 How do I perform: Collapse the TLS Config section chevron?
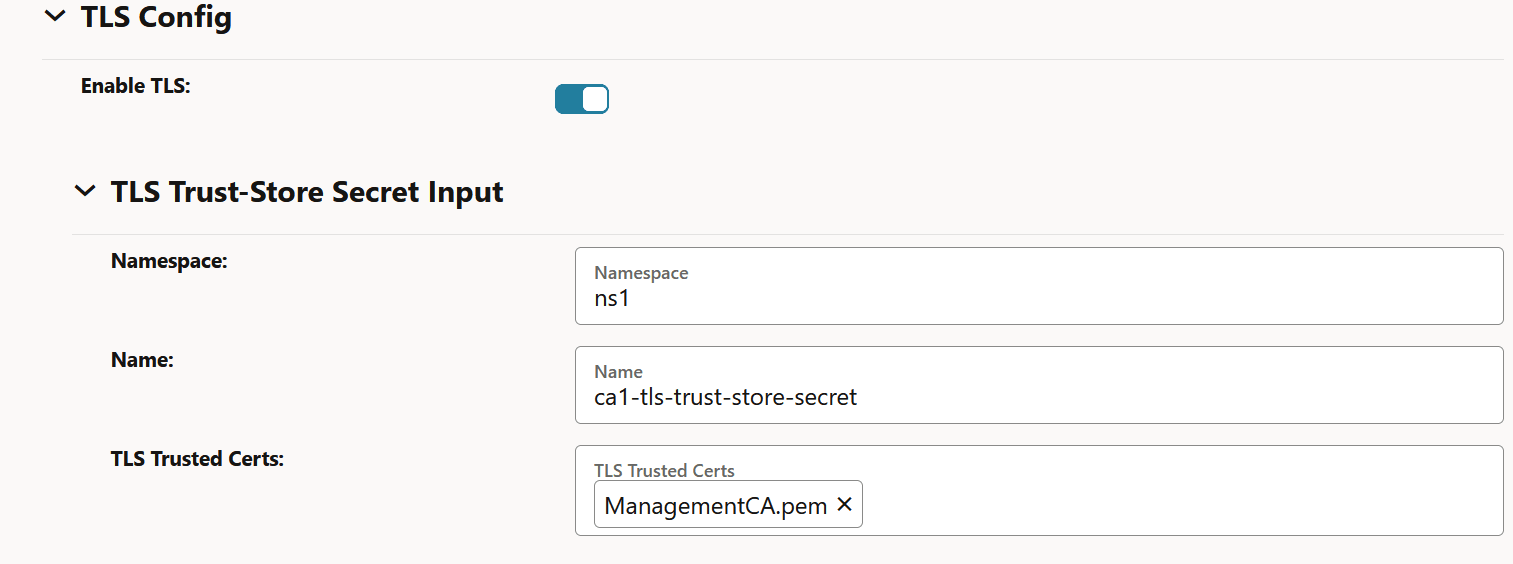click(x=56, y=17)
